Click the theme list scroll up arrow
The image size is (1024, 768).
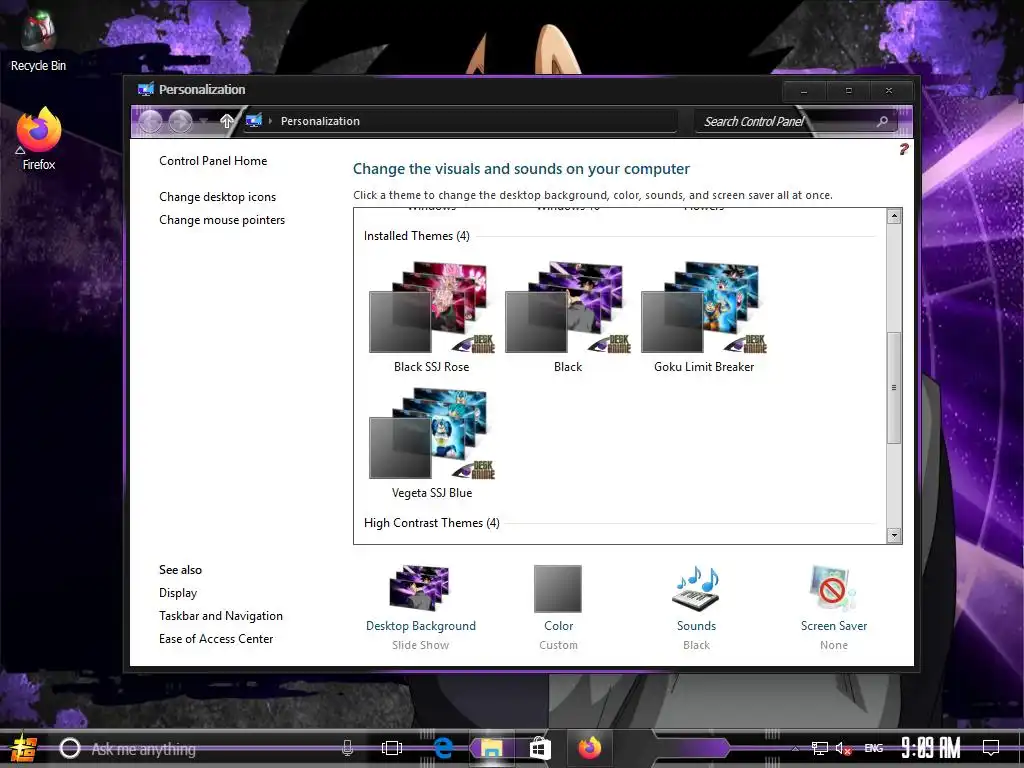(894, 216)
